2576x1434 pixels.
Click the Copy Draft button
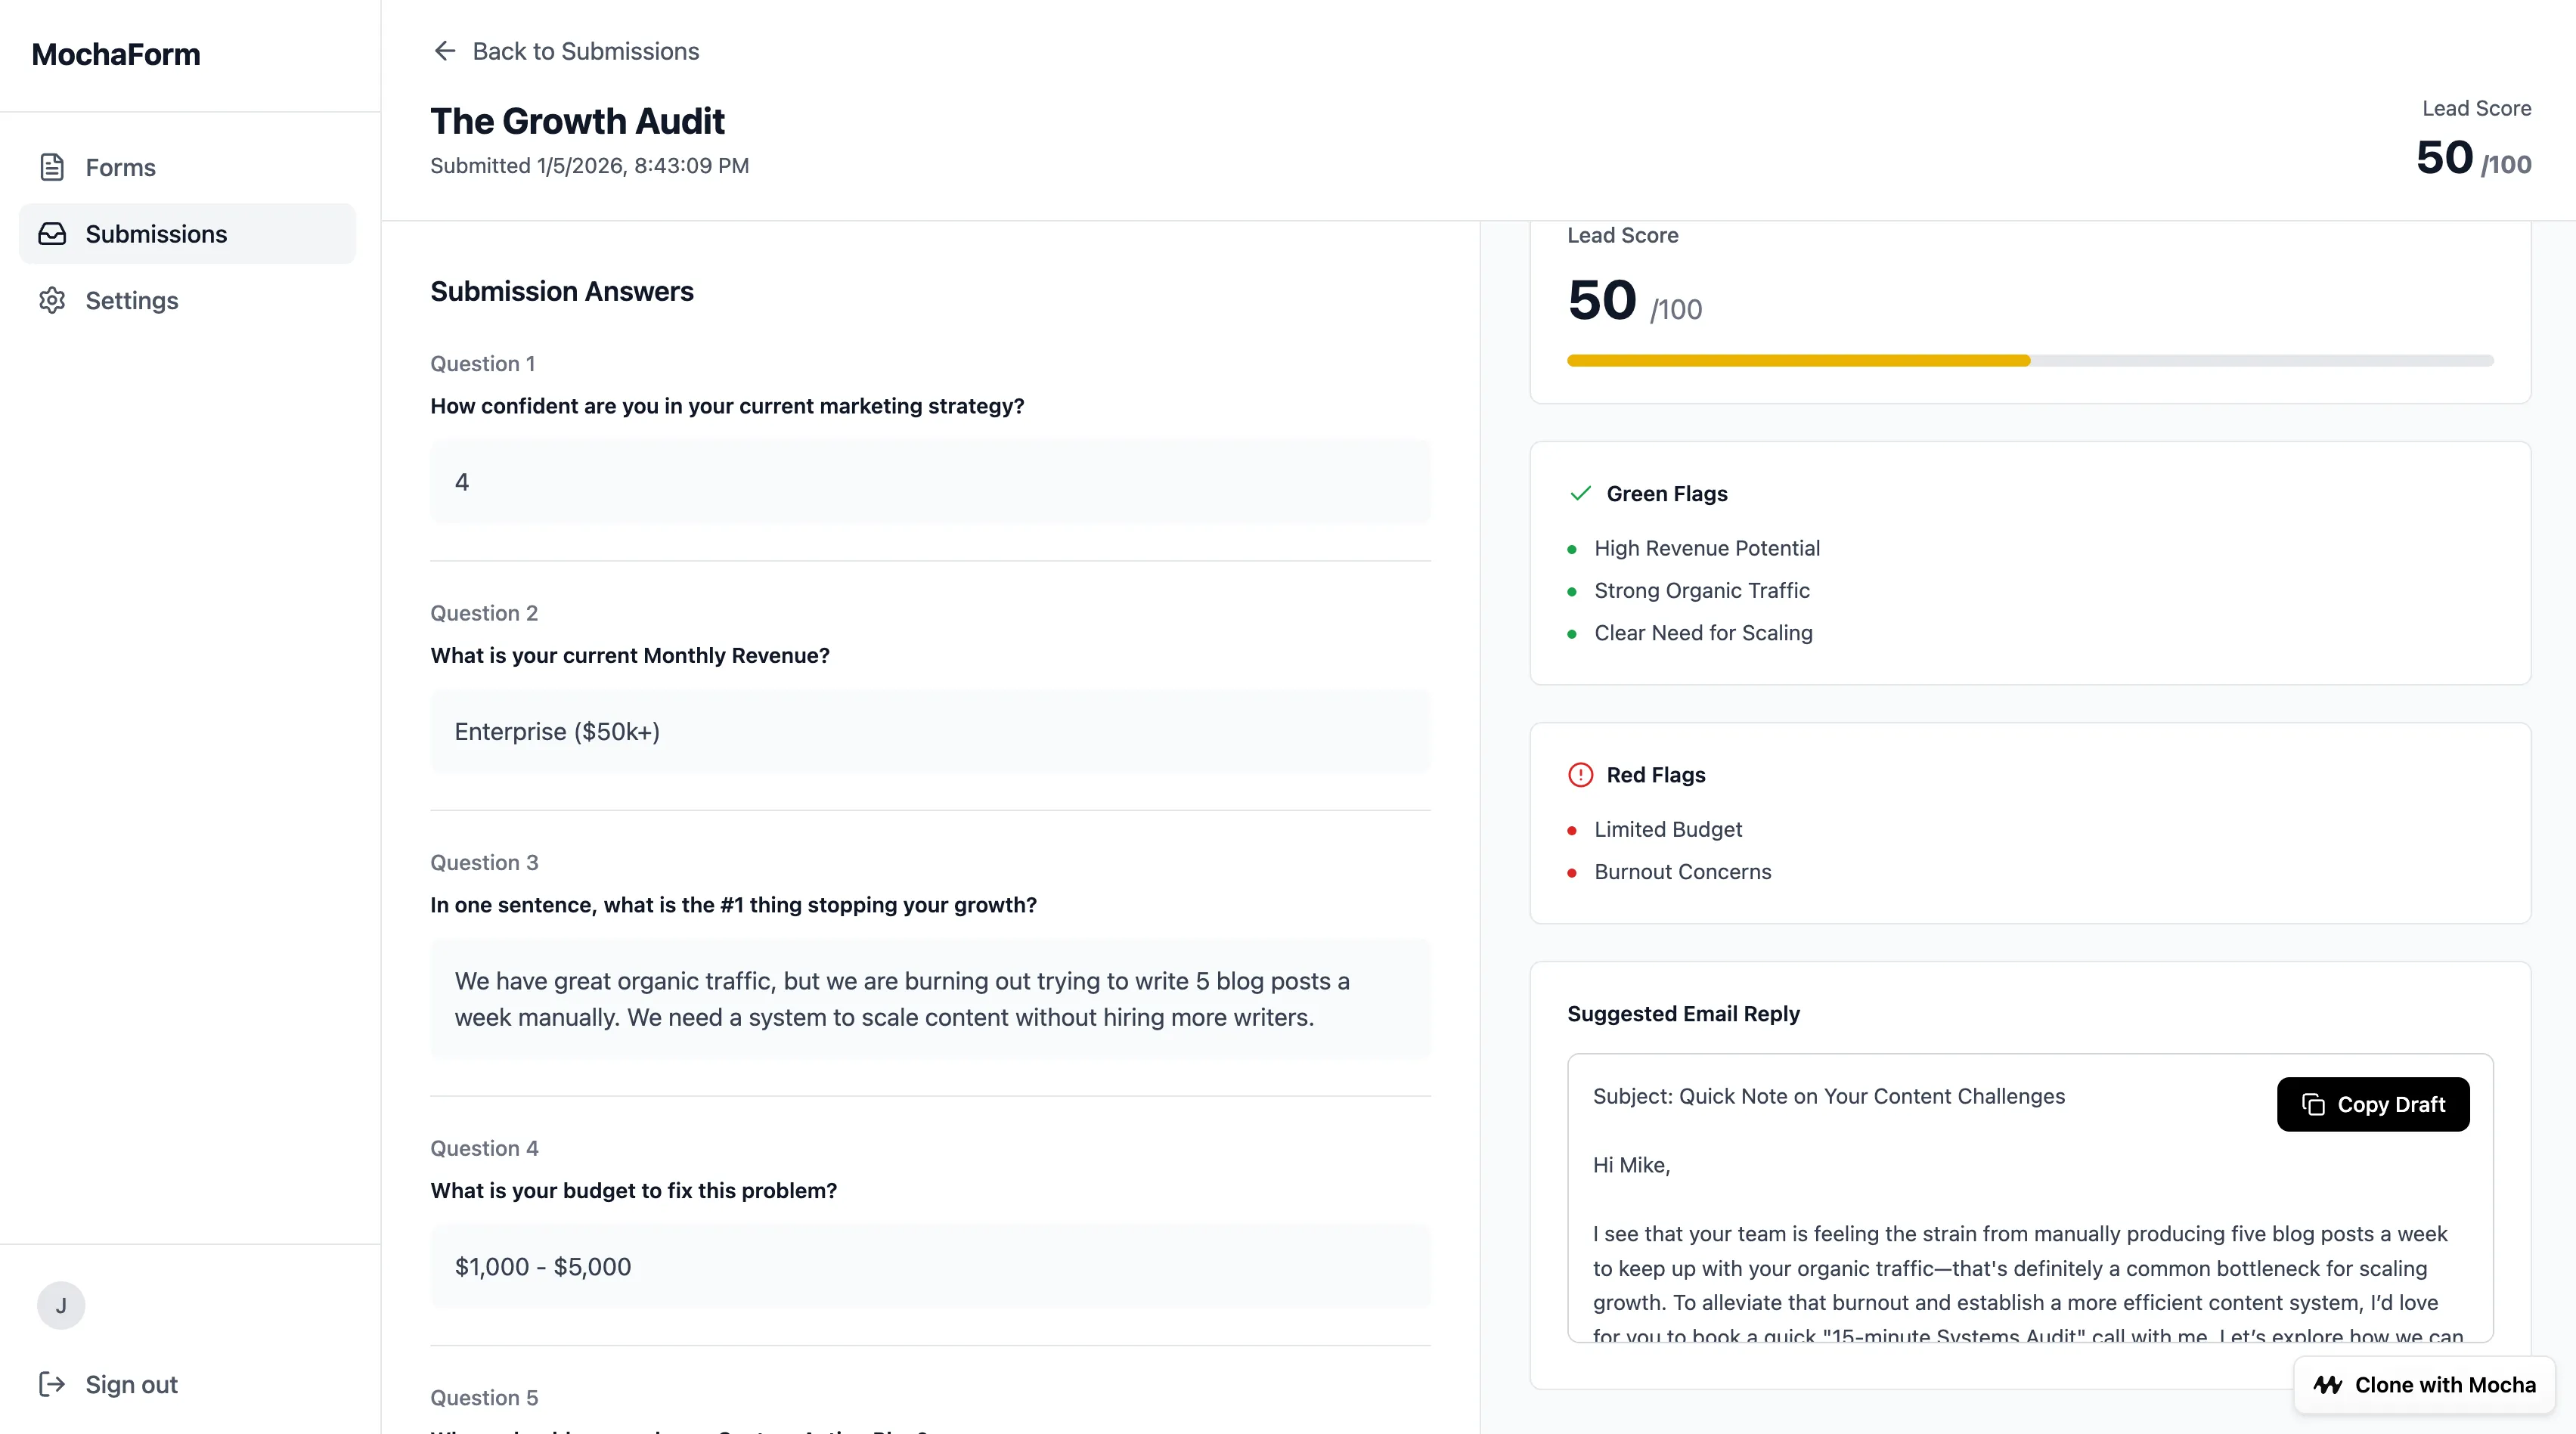pos(2373,1104)
